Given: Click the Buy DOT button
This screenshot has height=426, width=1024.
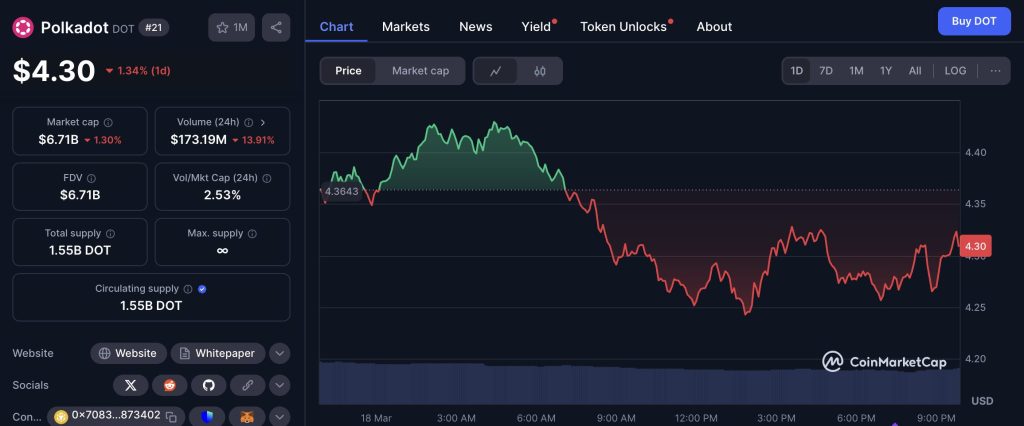Looking at the screenshot, I should coord(973,21).
